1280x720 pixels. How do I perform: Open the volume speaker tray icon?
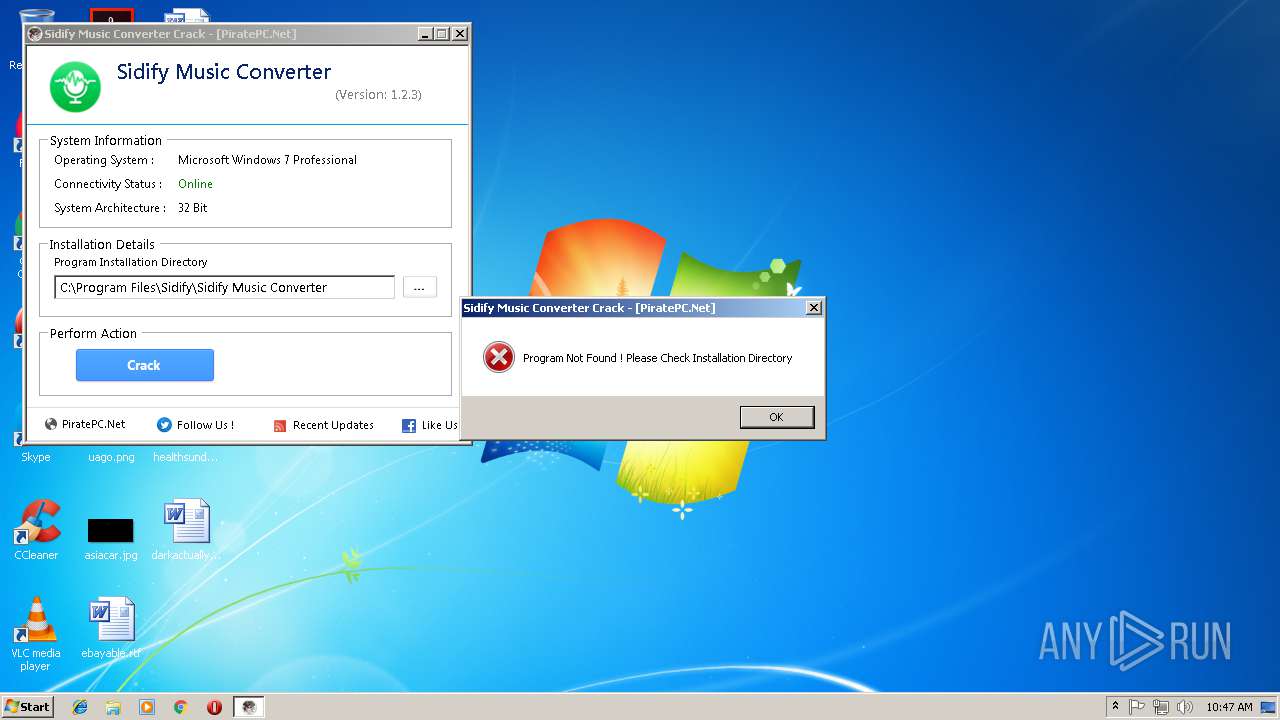coord(1185,707)
